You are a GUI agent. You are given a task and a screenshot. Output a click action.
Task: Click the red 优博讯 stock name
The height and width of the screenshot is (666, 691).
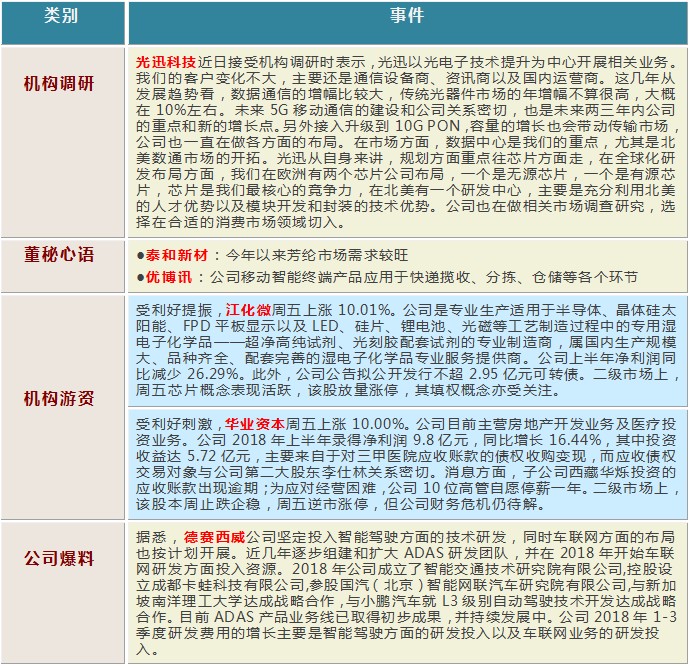169,277
